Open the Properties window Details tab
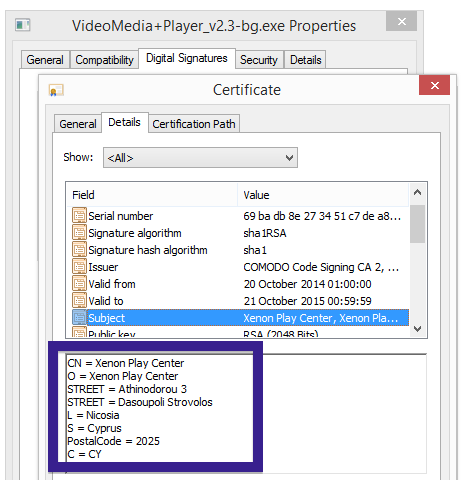This screenshot has height=480, width=464. (306, 60)
